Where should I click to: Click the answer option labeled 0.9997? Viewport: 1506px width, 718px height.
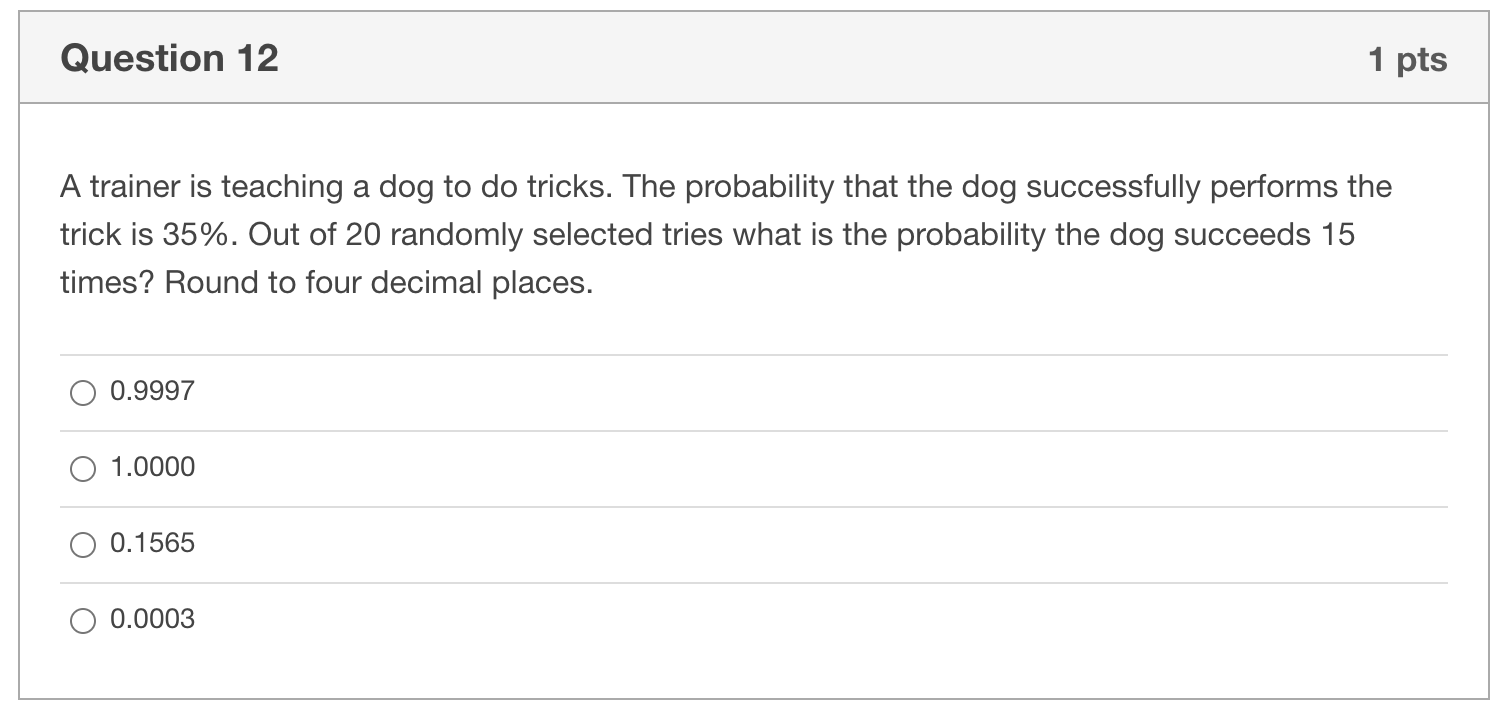150,391
